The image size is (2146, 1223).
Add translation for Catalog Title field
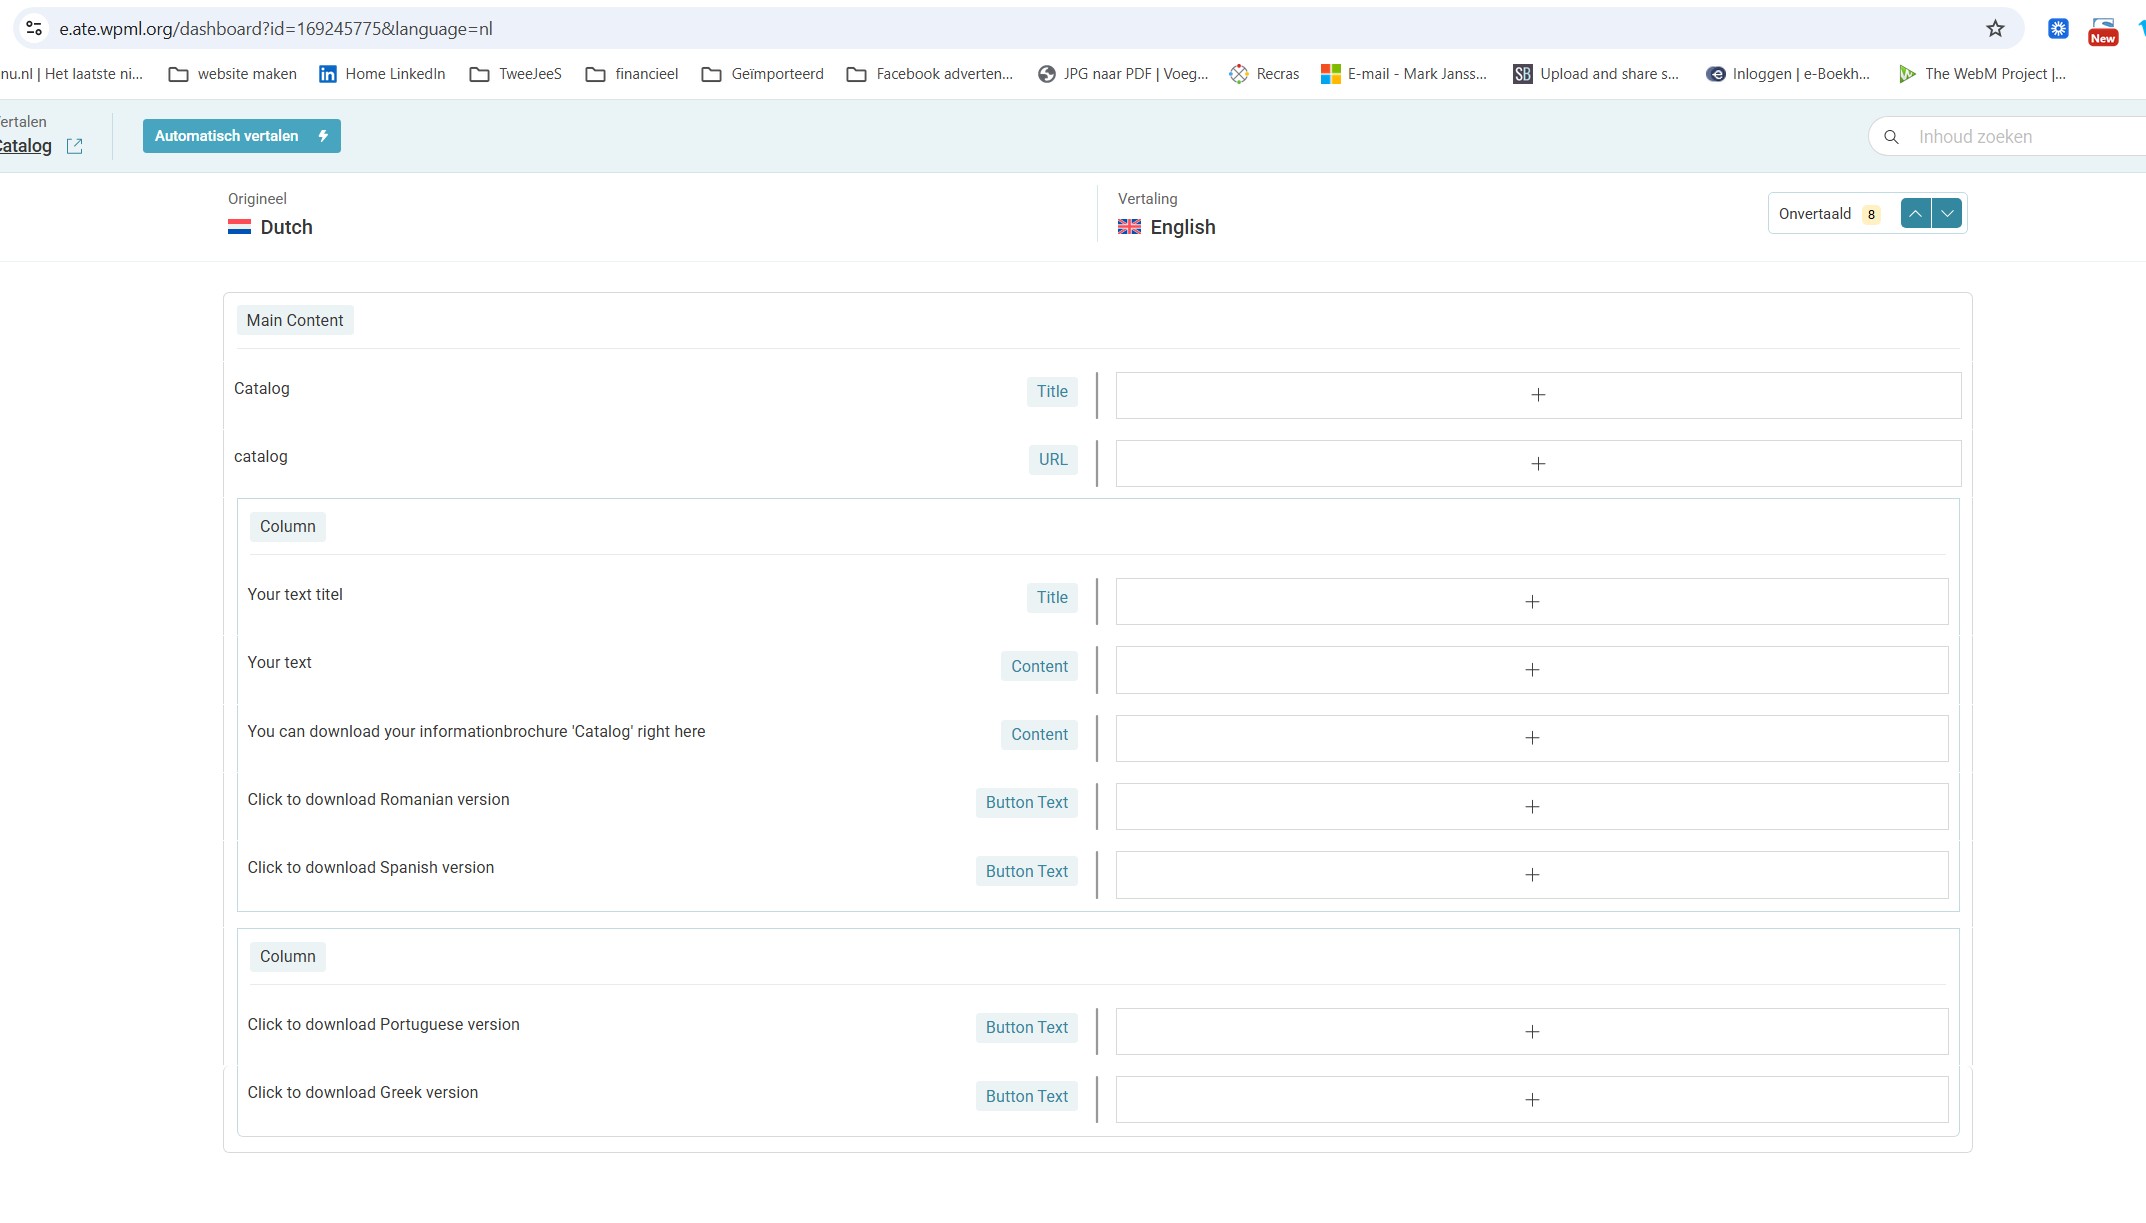click(x=1537, y=396)
